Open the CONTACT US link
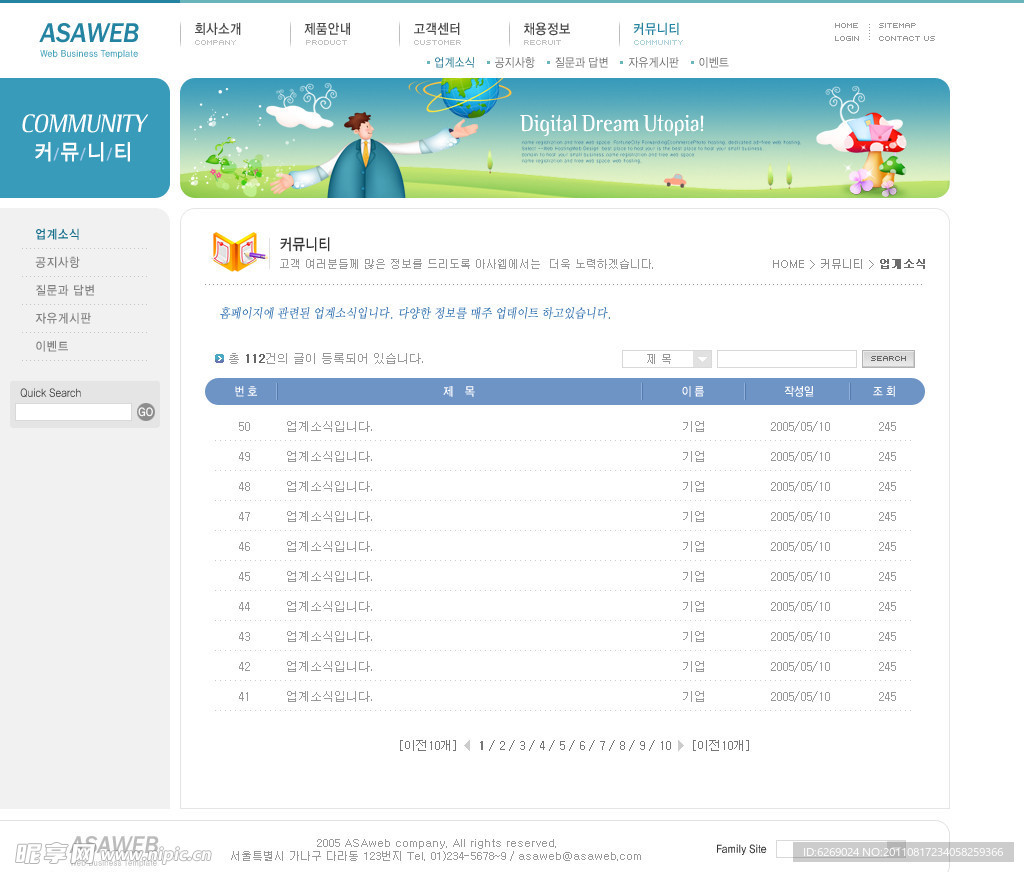Image resolution: width=1024 pixels, height=872 pixels. pyautogui.click(x=906, y=39)
